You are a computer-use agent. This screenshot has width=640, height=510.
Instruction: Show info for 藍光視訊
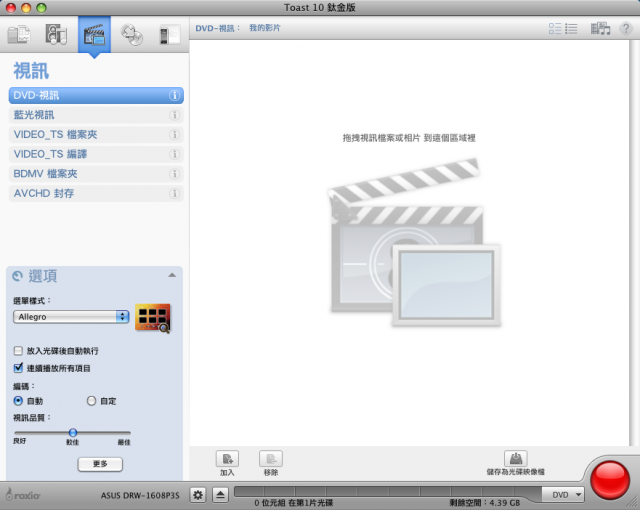[x=174, y=115]
